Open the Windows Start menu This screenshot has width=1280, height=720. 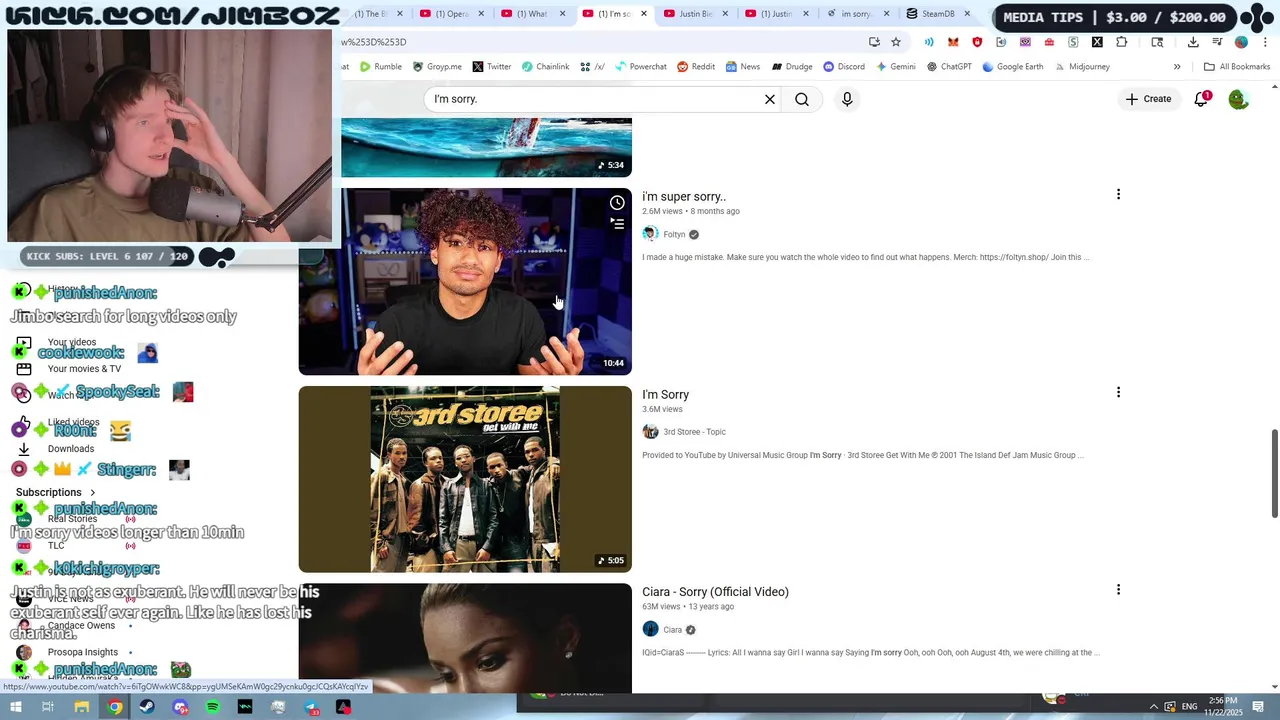coord(15,707)
